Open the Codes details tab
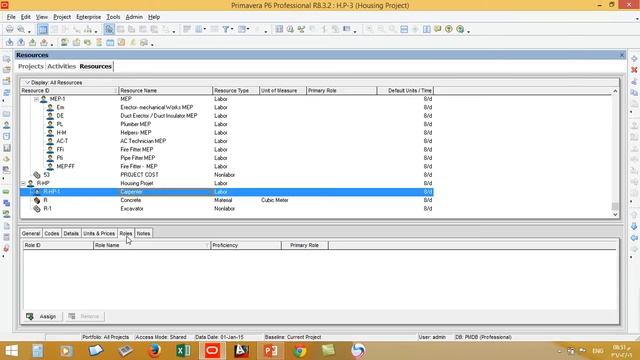Viewport: 640px width, 360px height. [x=51, y=233]
